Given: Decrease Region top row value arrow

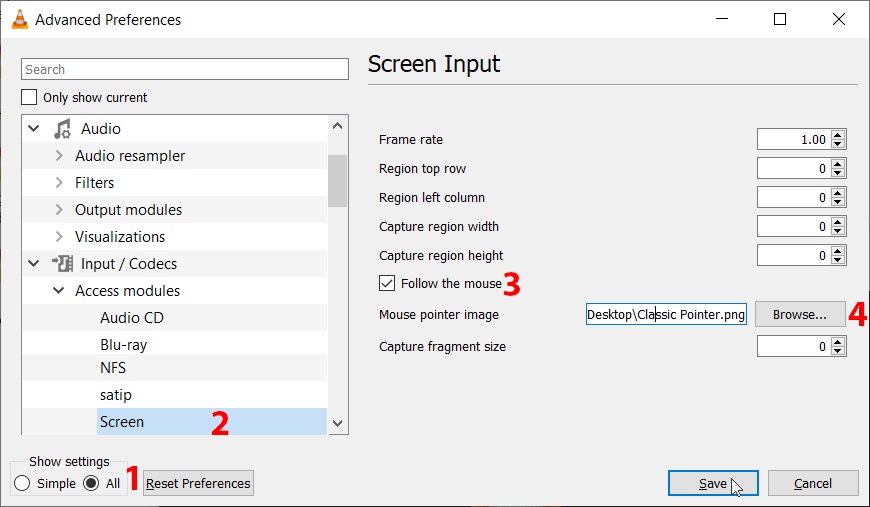Looking at the screenshot, I should click(838, 173).
